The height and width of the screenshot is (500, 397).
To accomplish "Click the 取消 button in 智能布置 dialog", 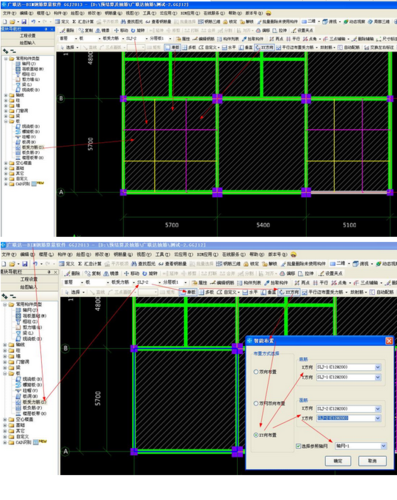I will tap(372, 461).
